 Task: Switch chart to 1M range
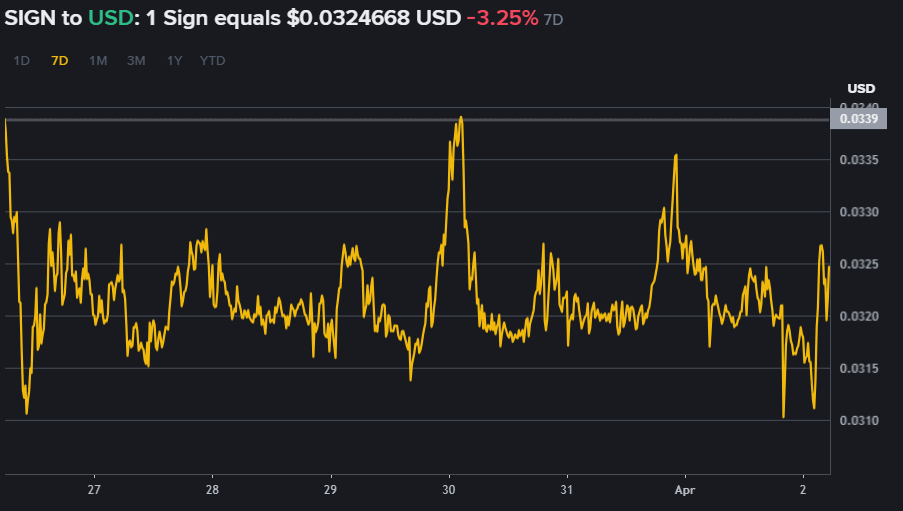click(98, 60)
